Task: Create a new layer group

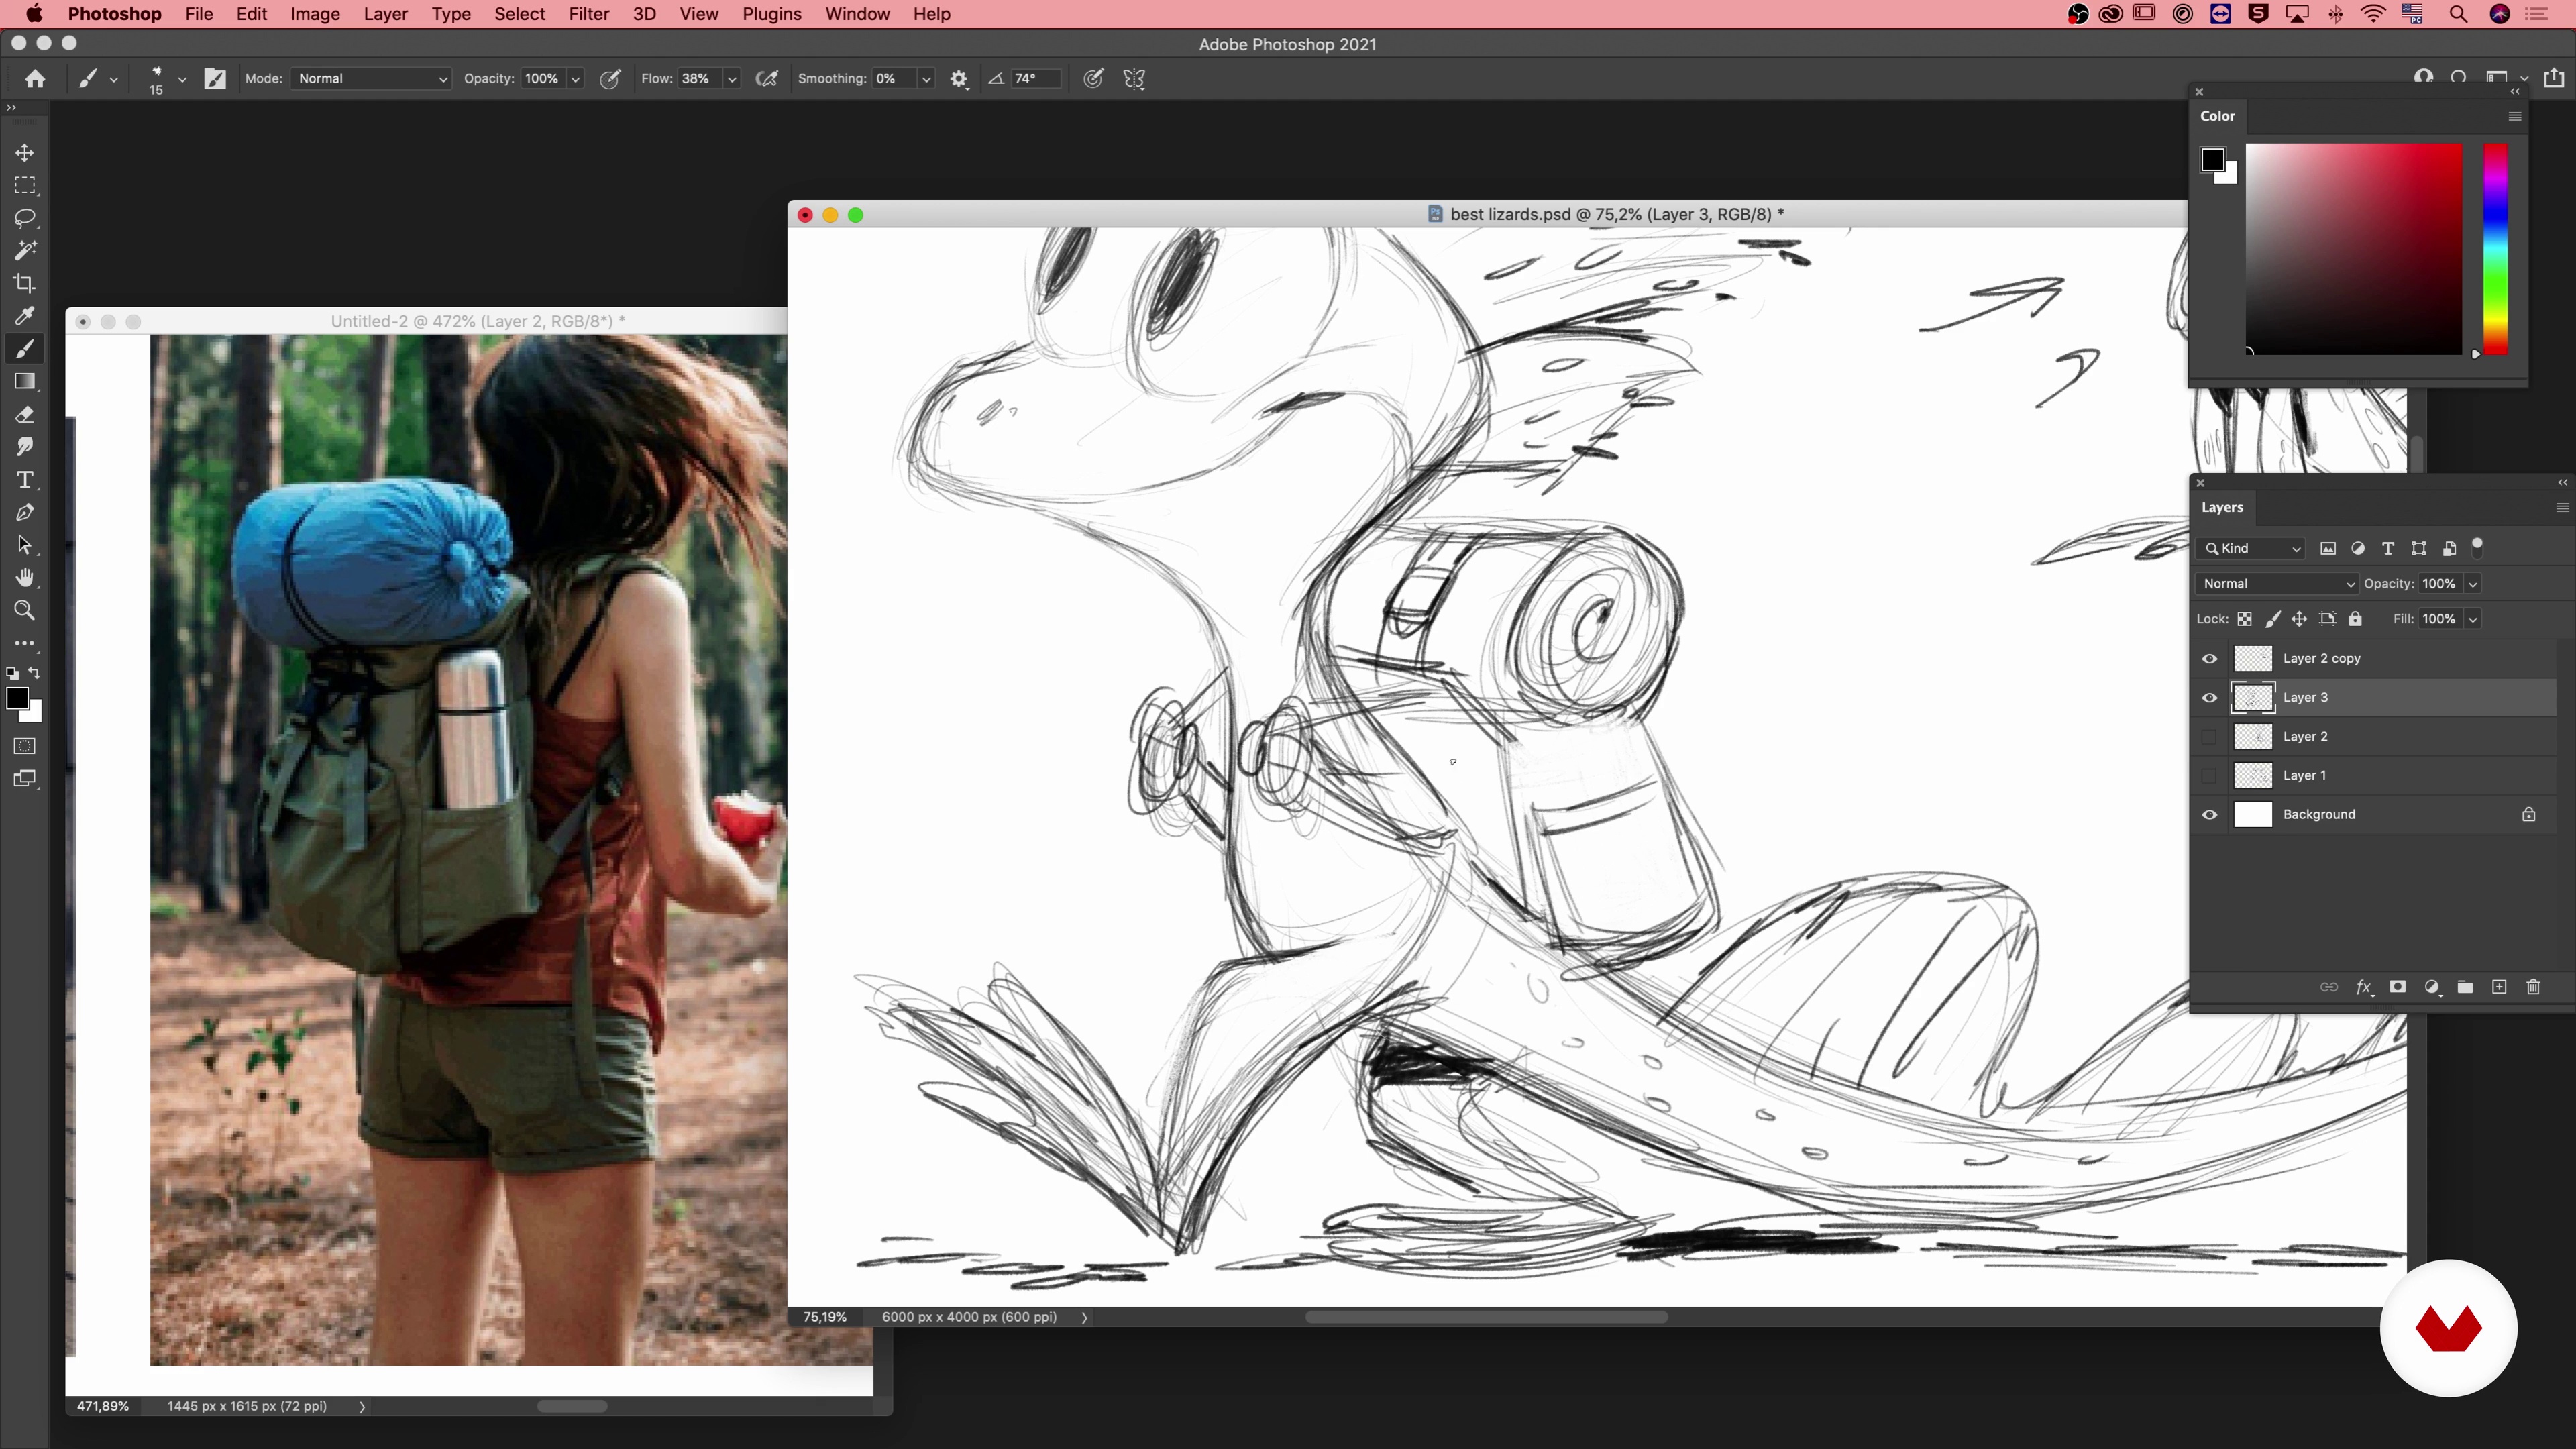Action: click(2465, 987)
